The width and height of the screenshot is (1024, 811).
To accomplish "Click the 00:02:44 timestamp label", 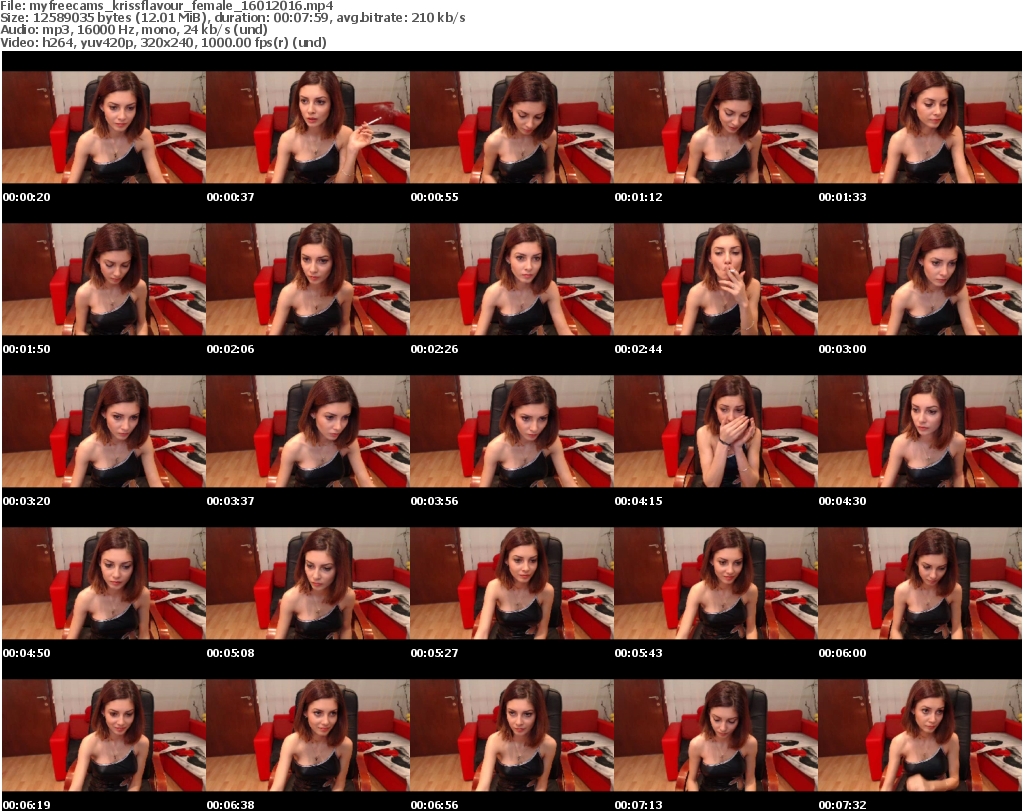I will 638,349.
